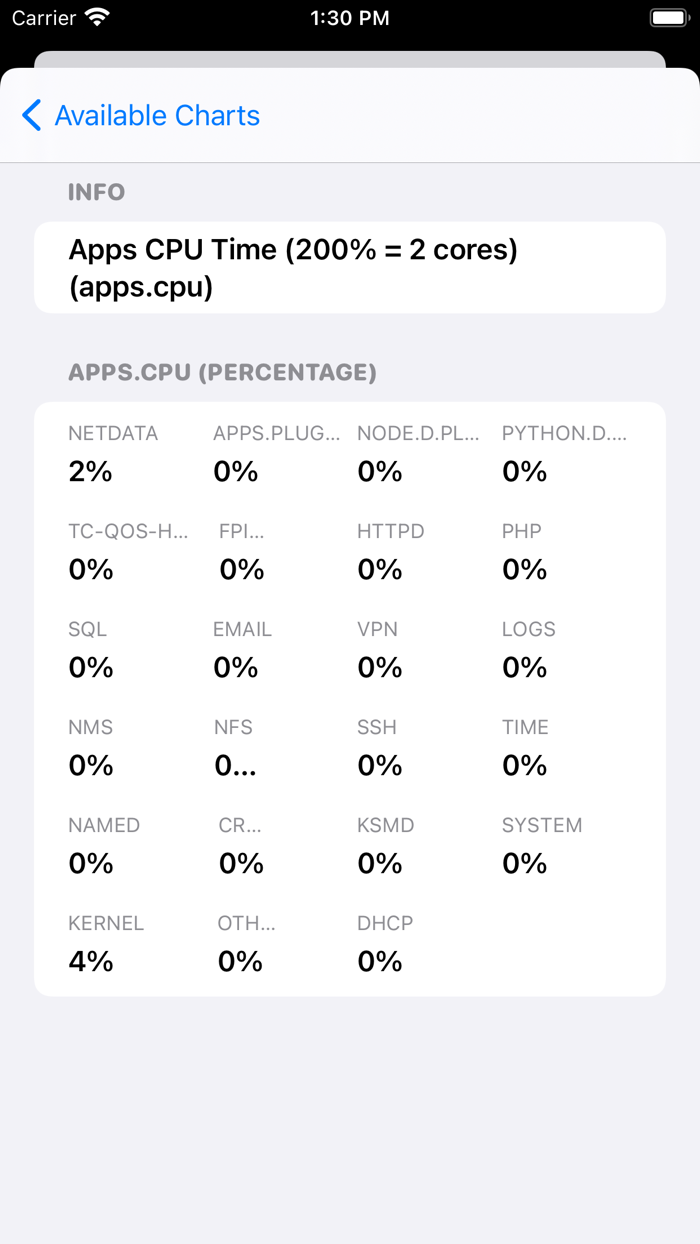The image size is (700, 1244).
Task: Tap the VPN 0% cell
Action: pyautogui.click(x=379, y=650)
